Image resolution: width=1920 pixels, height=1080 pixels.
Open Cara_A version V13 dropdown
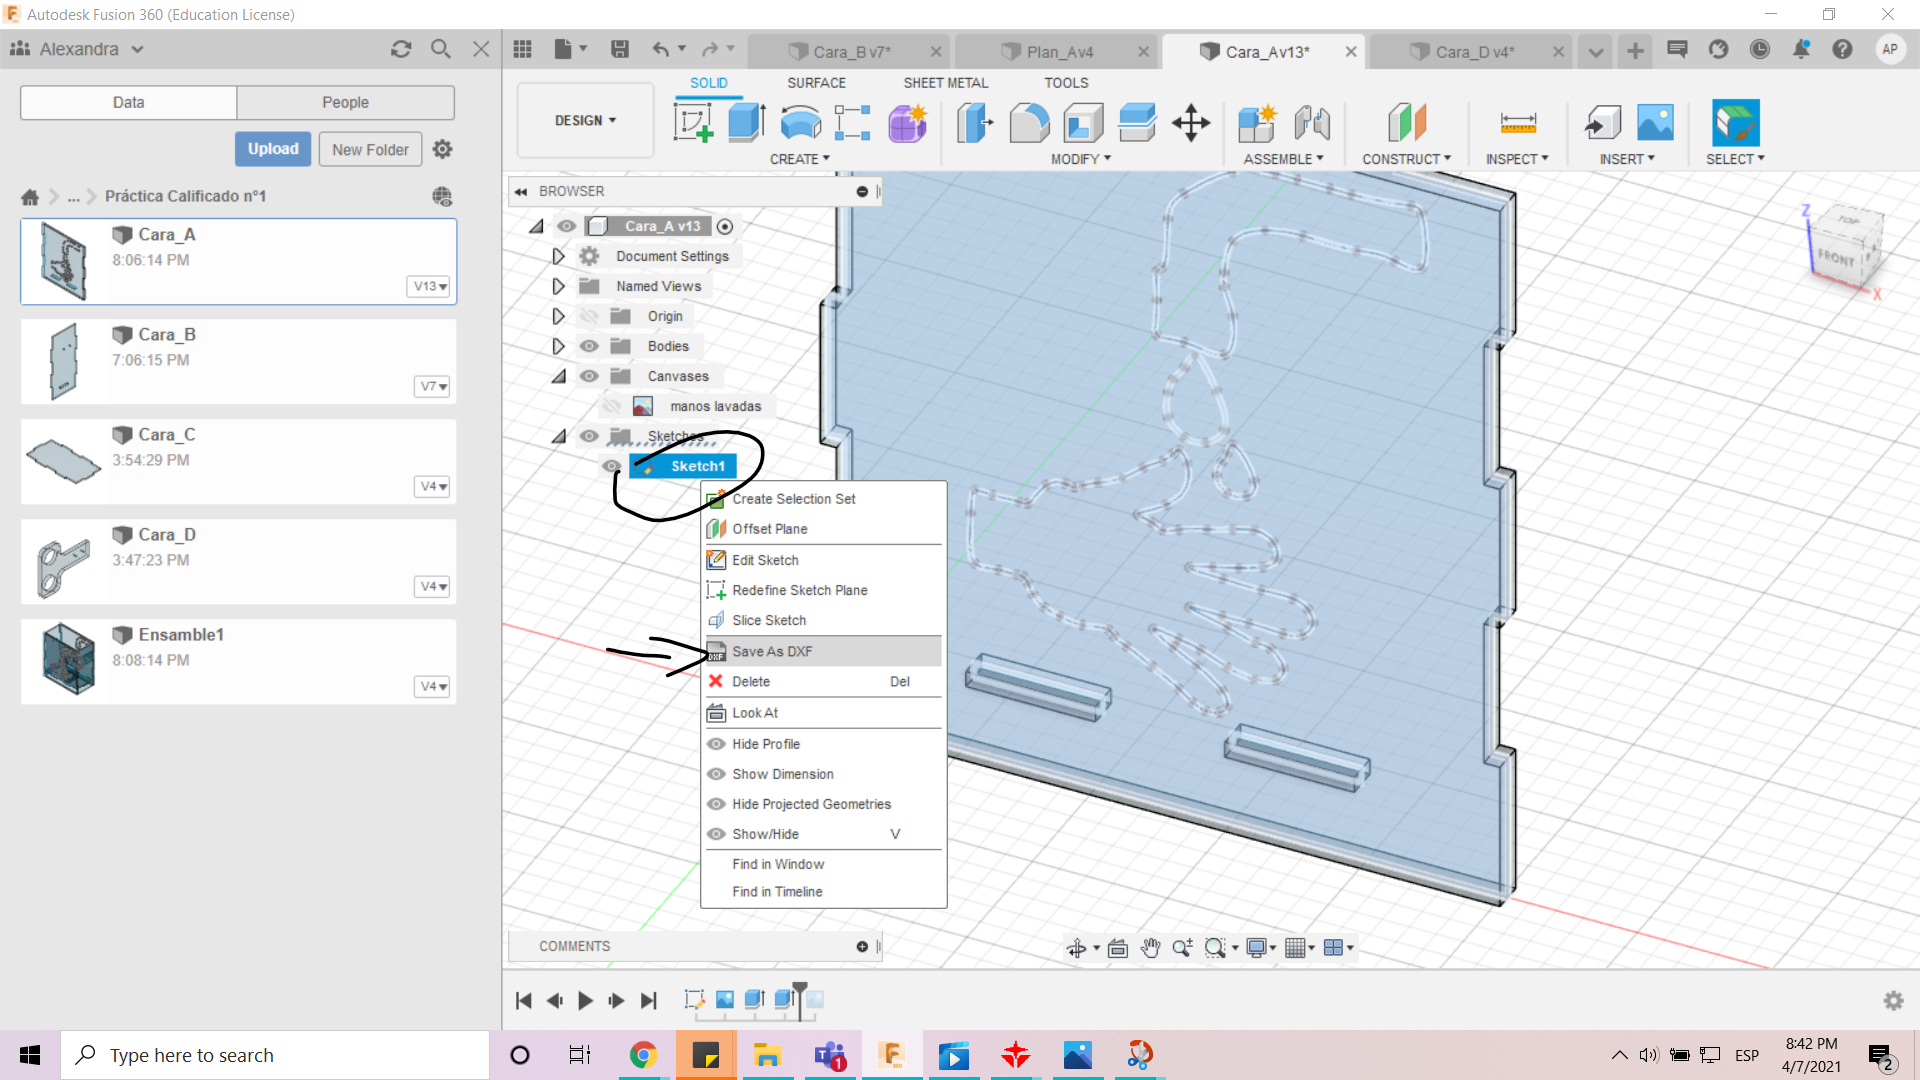coord(431,286)
